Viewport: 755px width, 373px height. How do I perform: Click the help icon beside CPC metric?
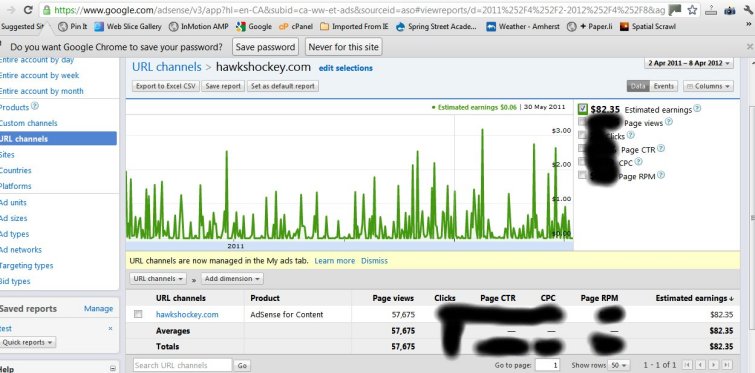638,162
